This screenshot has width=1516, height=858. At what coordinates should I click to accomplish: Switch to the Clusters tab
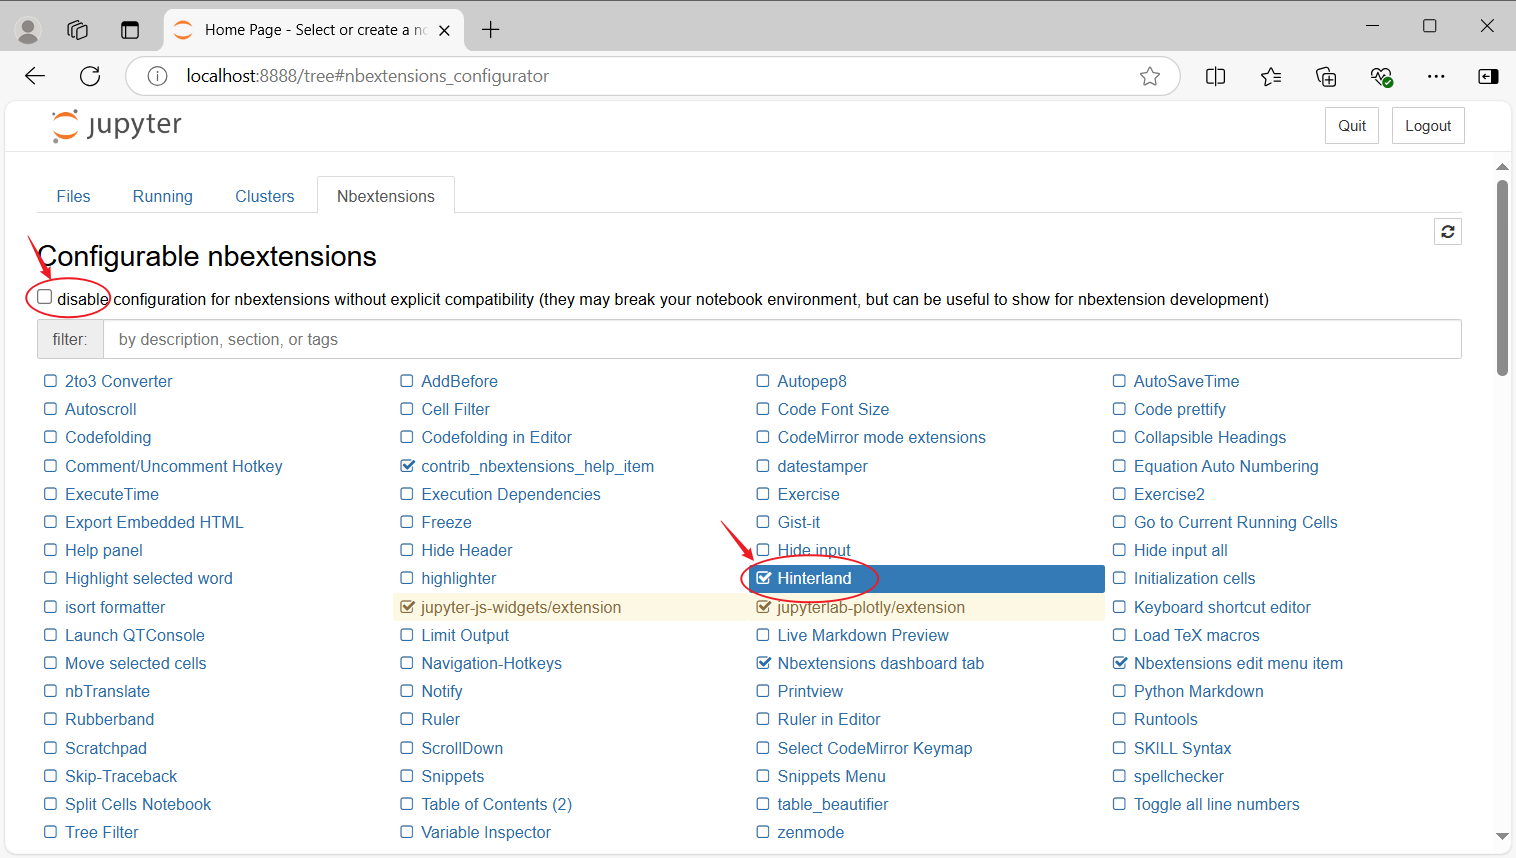[x=265, y=196]
